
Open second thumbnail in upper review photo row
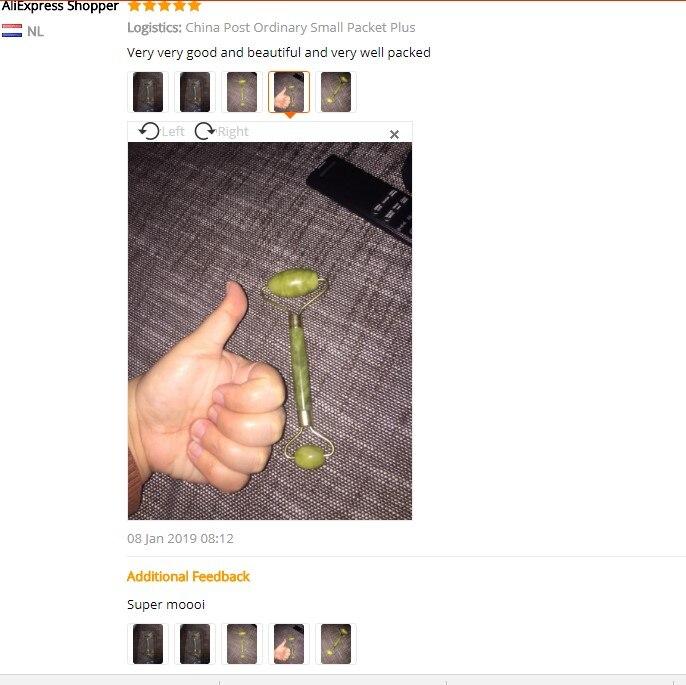tap(195, 92)
